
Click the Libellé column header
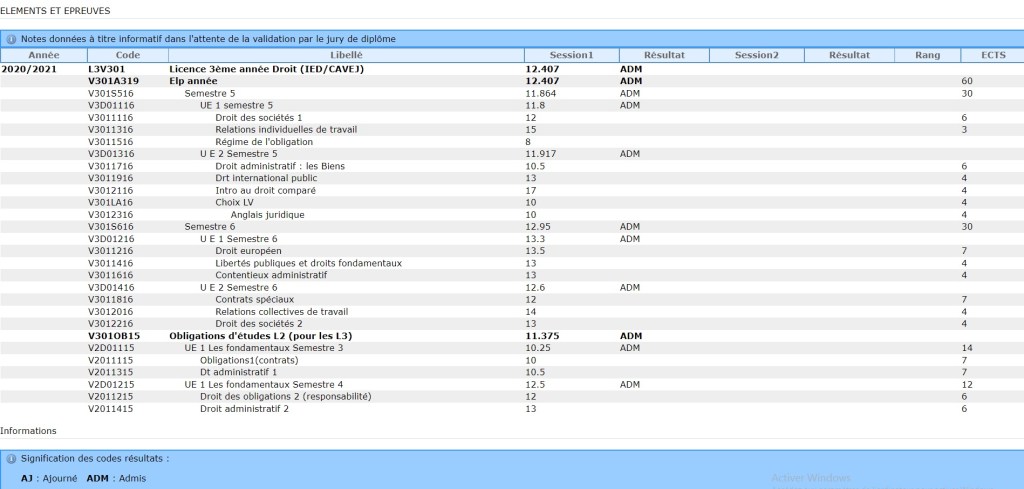346,55
